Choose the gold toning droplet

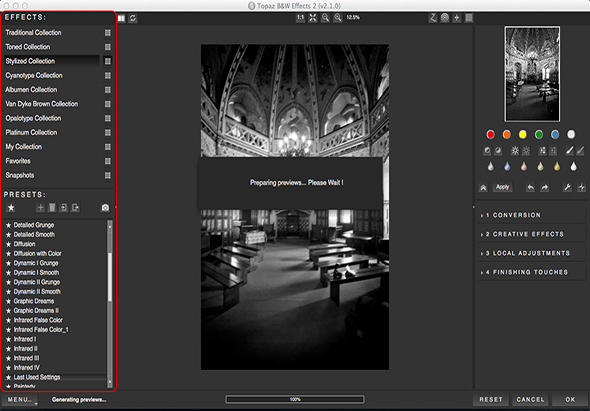click(x=557, y=166)
